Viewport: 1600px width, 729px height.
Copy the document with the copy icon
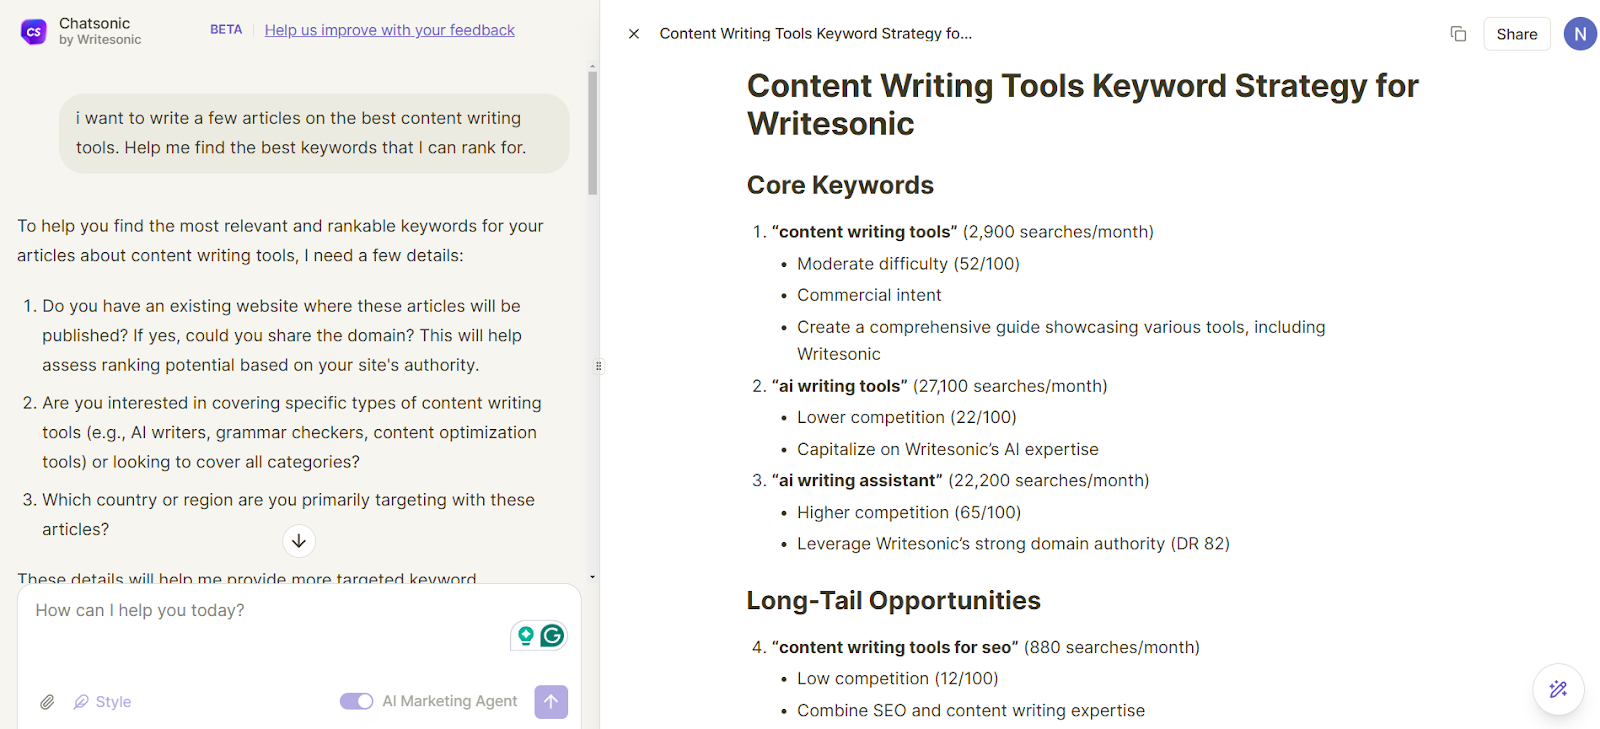click(x=1458, y=34)
